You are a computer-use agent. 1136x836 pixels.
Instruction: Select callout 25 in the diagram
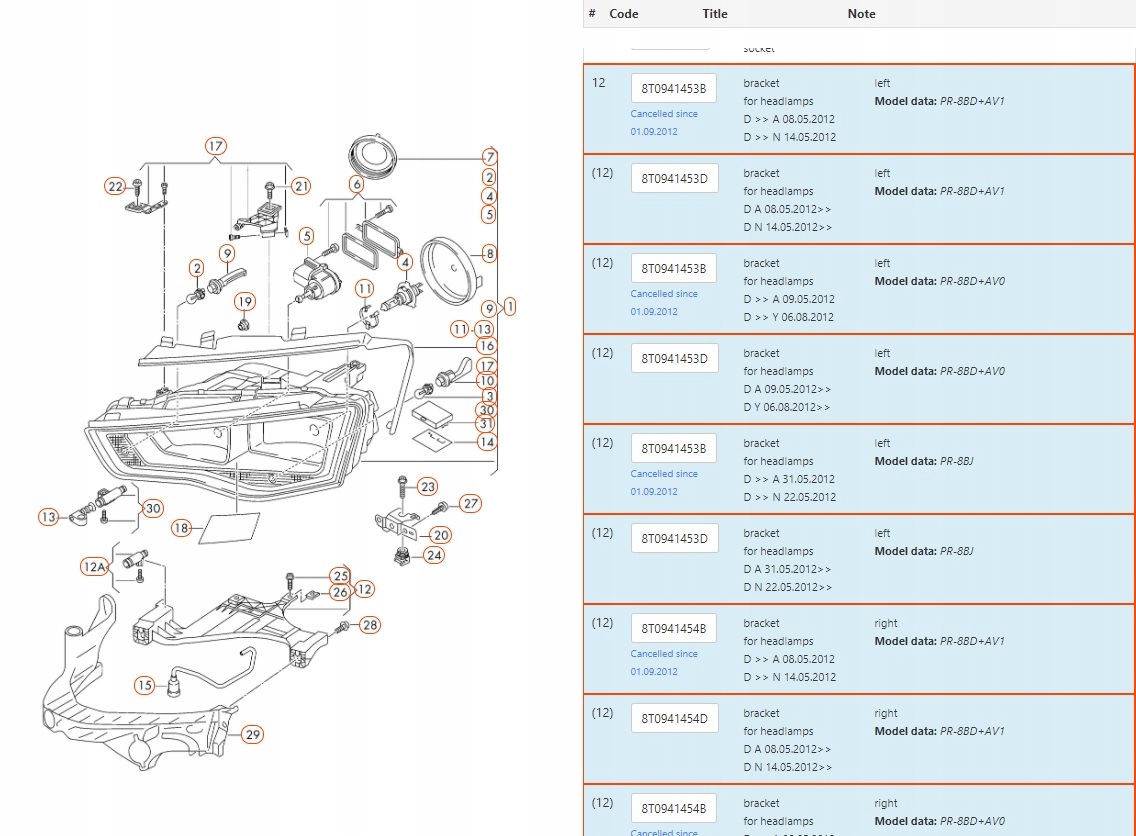tap(341, 576)
